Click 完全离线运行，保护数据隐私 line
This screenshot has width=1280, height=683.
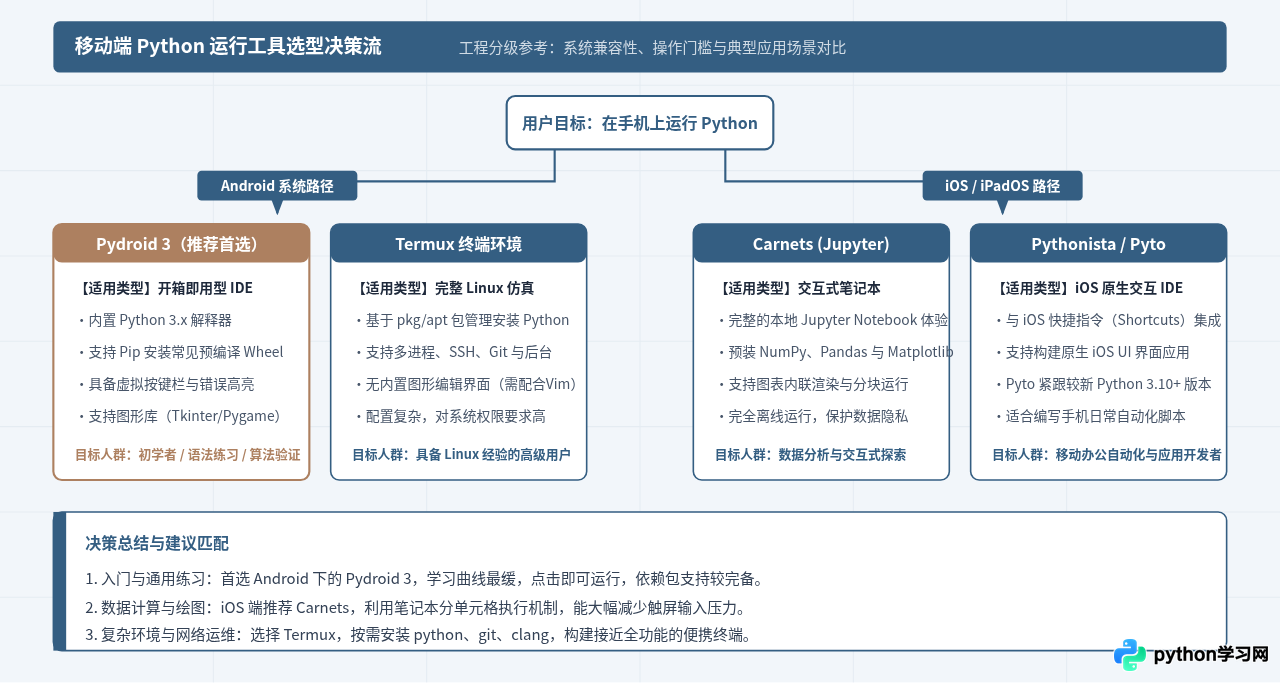coord(812,416)
